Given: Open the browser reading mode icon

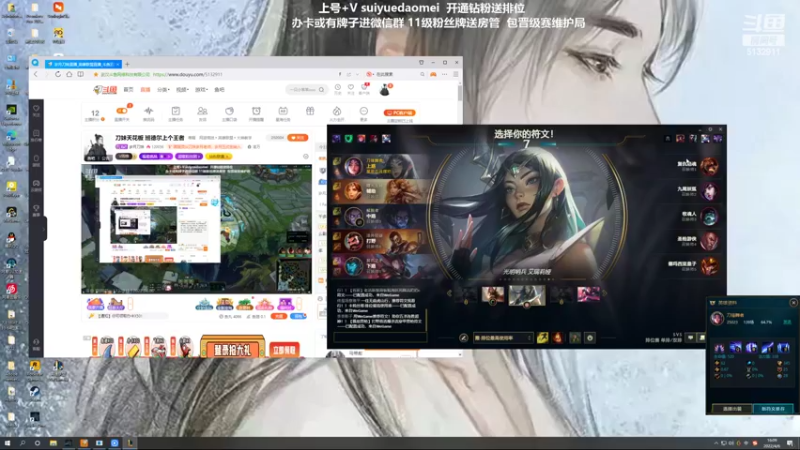Looking at the screenshot, I should (80, 74).
